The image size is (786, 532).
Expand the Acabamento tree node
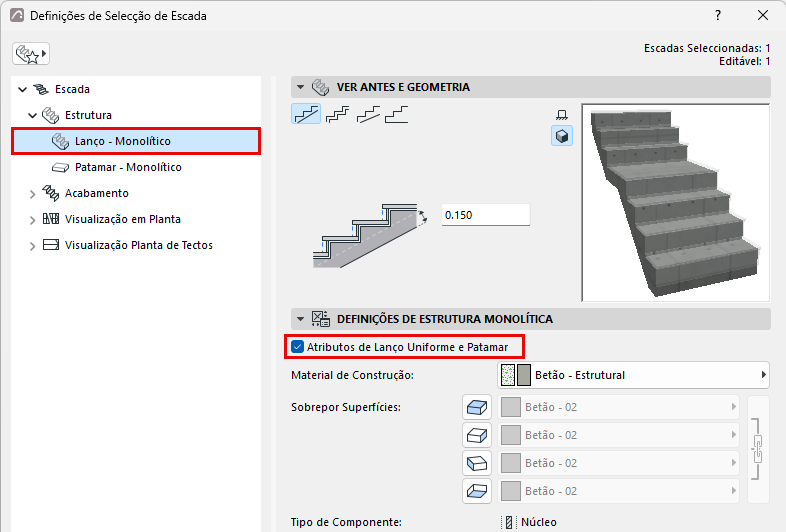click(x=33, y=194)
